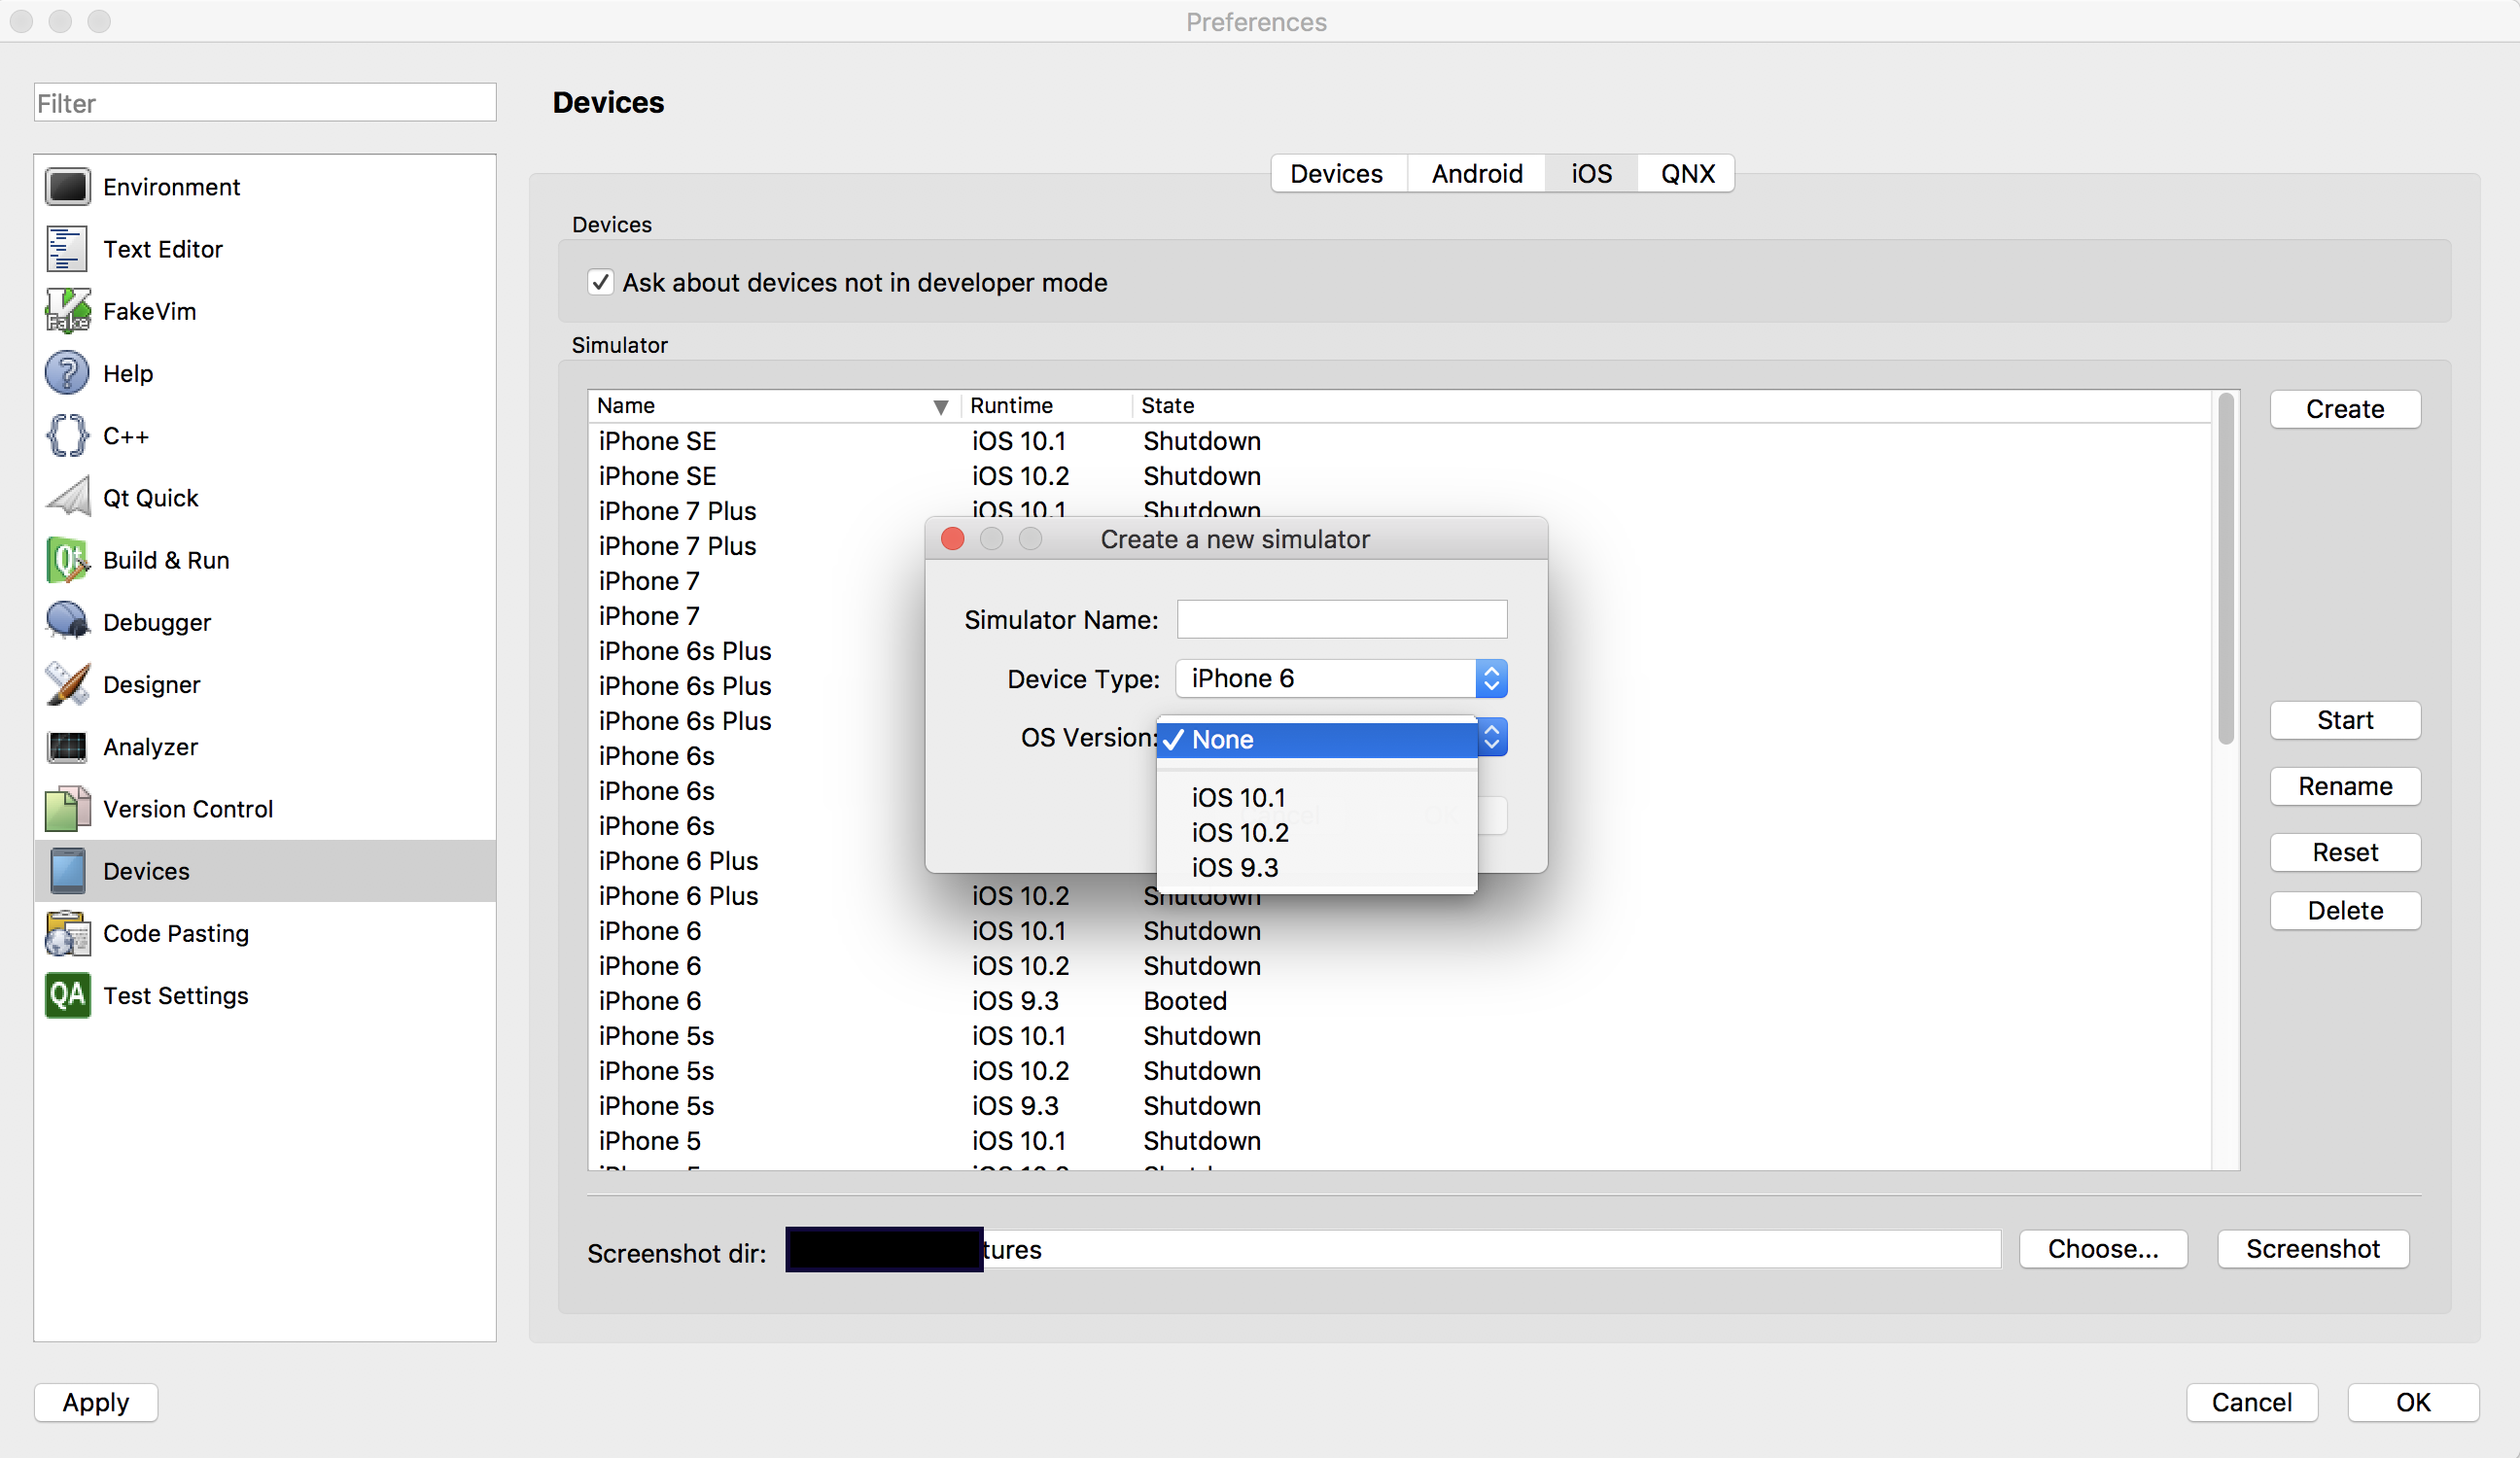
Task: Choose iOS 10.2 from OS Version list
Action: [x=1240, y=833]
